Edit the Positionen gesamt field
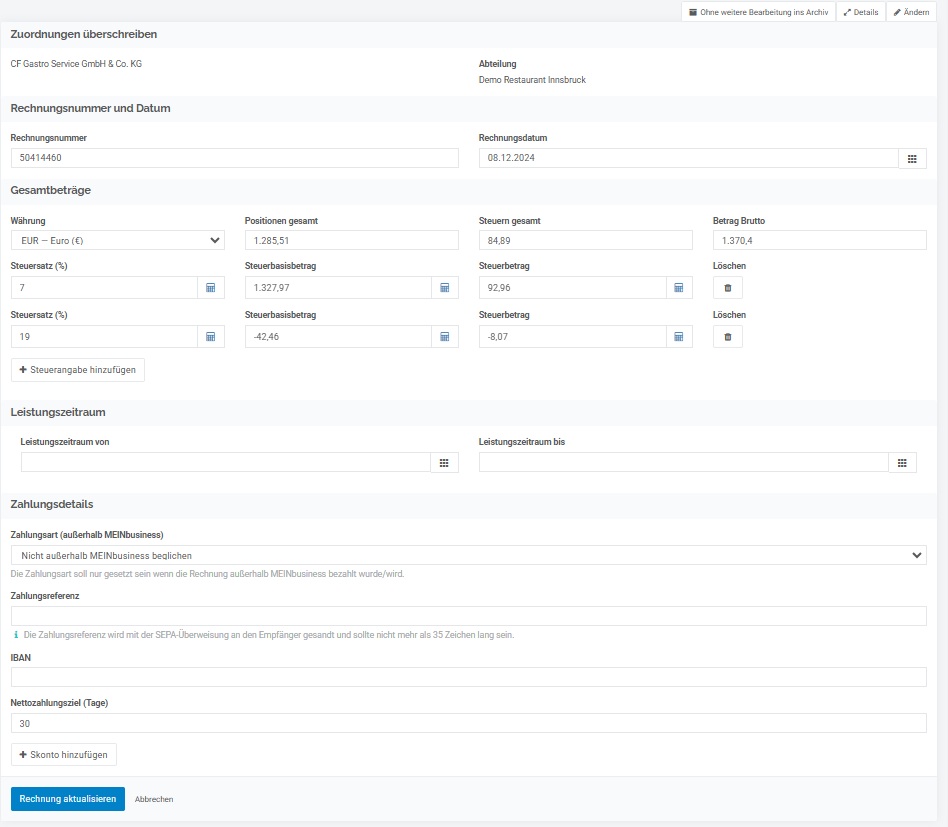Viewport: 948px width, 827px height. click(x=351, y=240)
